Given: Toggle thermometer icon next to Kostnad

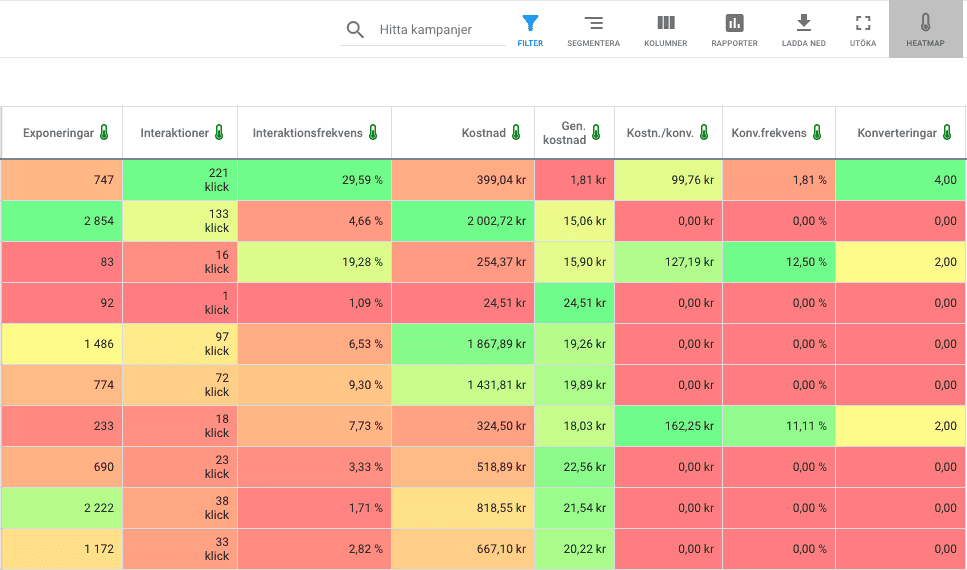Looking at the screenshot, I should pos(516,133).
